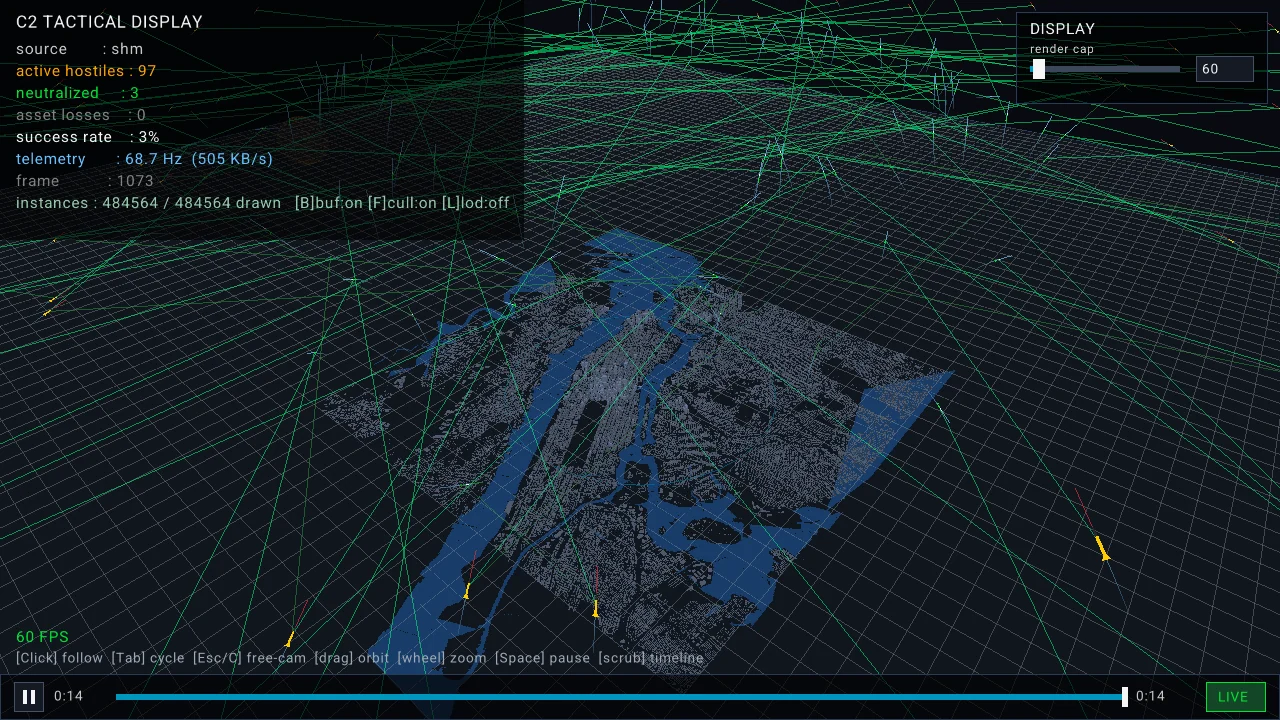Click the render cap slider handle
This screenshot has width=1280, height=720.
click(1039, 69)
